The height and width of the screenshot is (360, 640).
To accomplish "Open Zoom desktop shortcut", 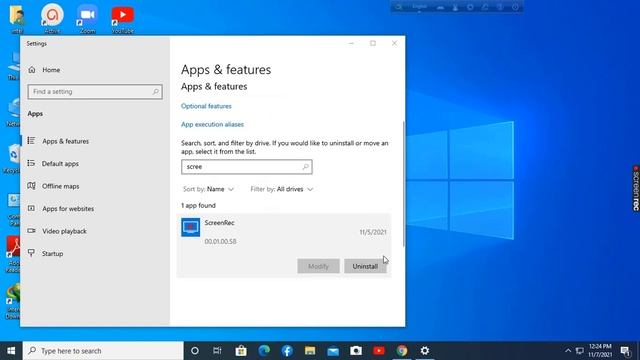I will pyautogui.click(x=87, y=19).
